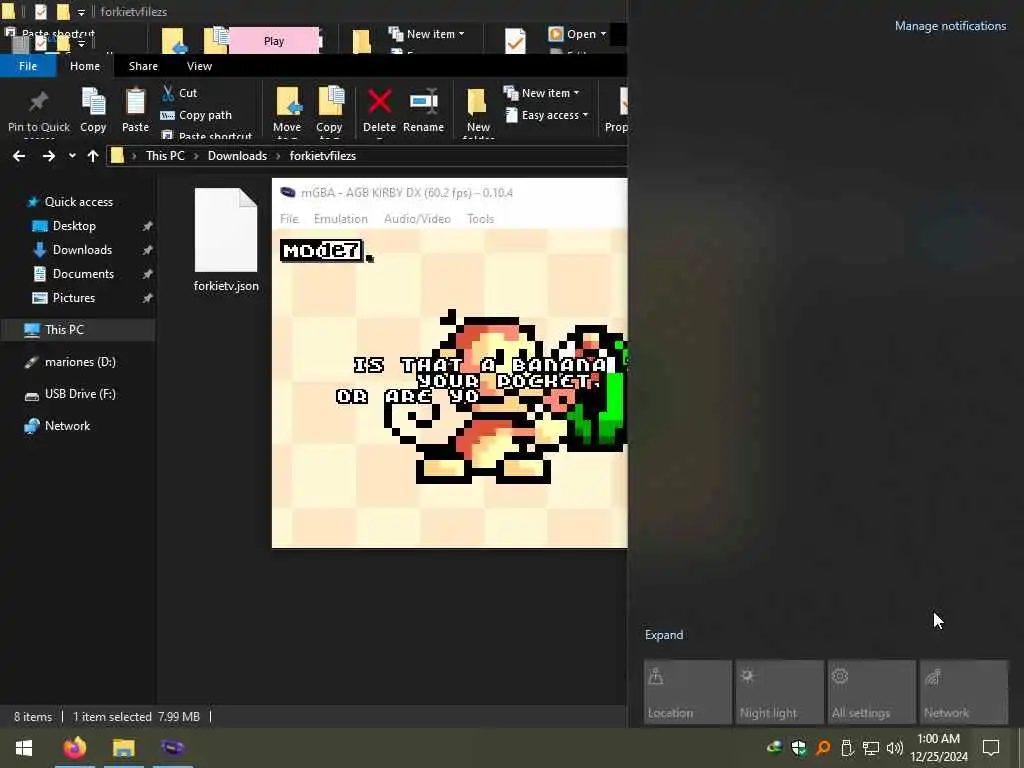Open mGBA Emulation menu
This screenshot has height=768, width=1024.
[340, 219]
